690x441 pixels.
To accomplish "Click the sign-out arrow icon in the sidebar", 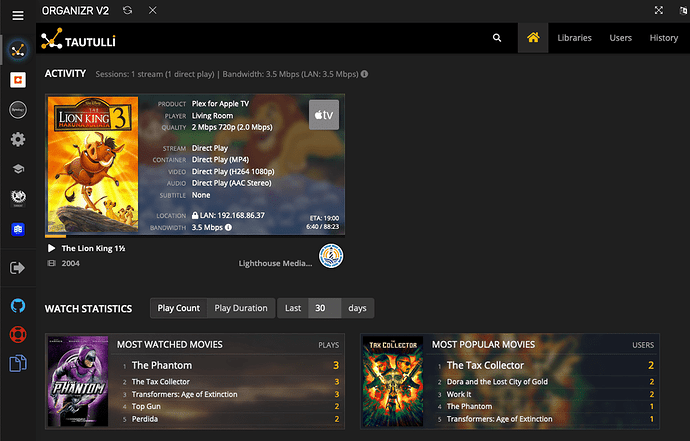I will pos(17,268).
